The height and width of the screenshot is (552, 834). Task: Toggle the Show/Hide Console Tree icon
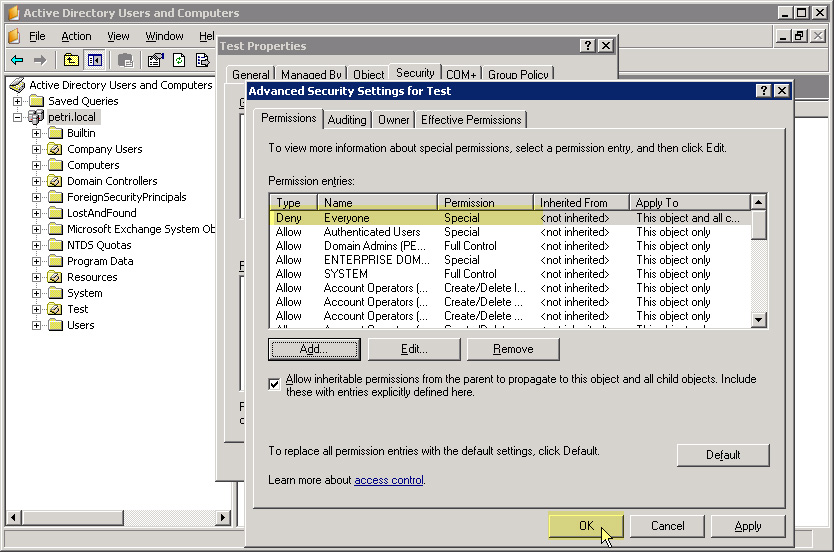pyautogui.click(x=95, y=60)
